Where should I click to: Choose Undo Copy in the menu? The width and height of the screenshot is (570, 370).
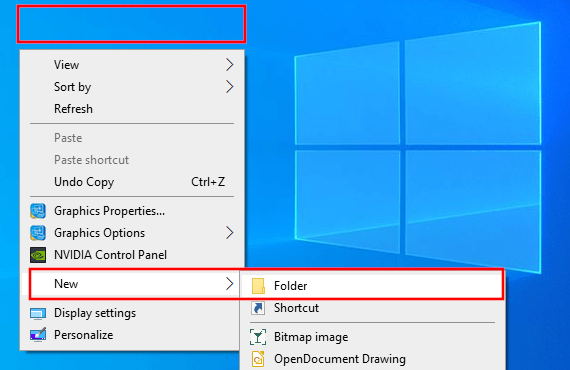pyautogui.click(x=132, y=182)
